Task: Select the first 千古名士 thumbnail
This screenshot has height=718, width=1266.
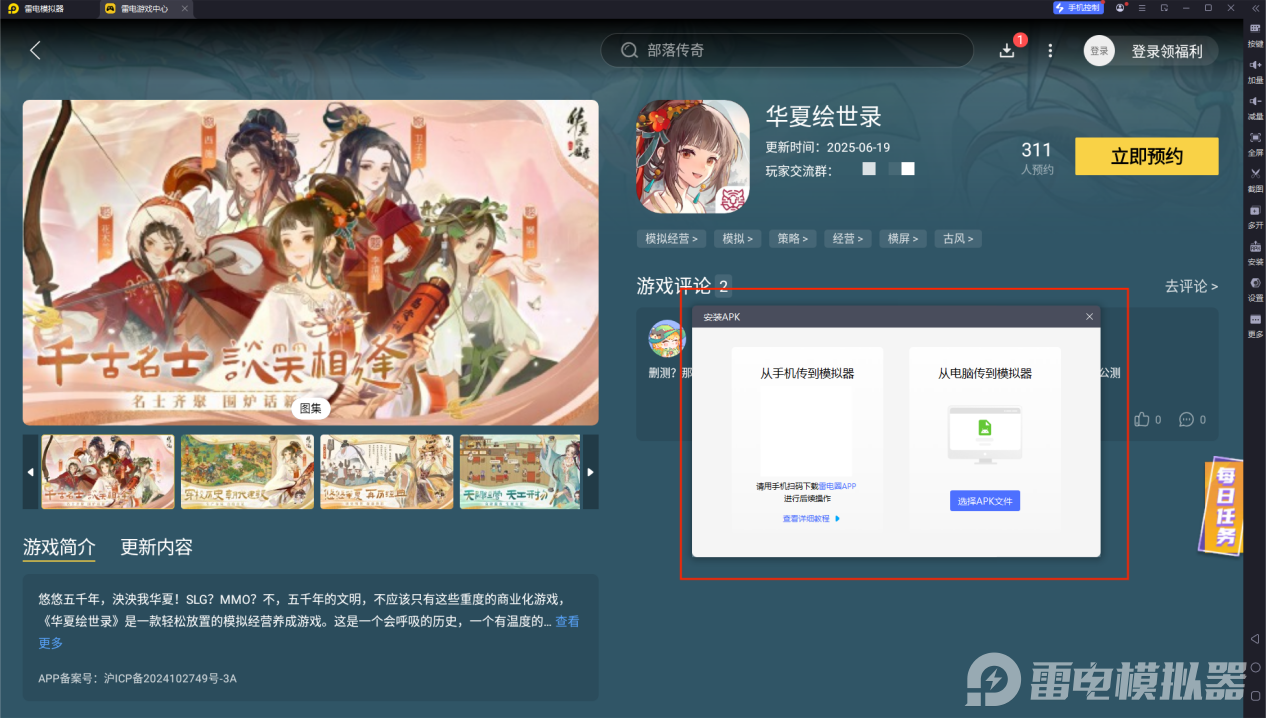Action: pyautogui.click(x=108, y=472)
